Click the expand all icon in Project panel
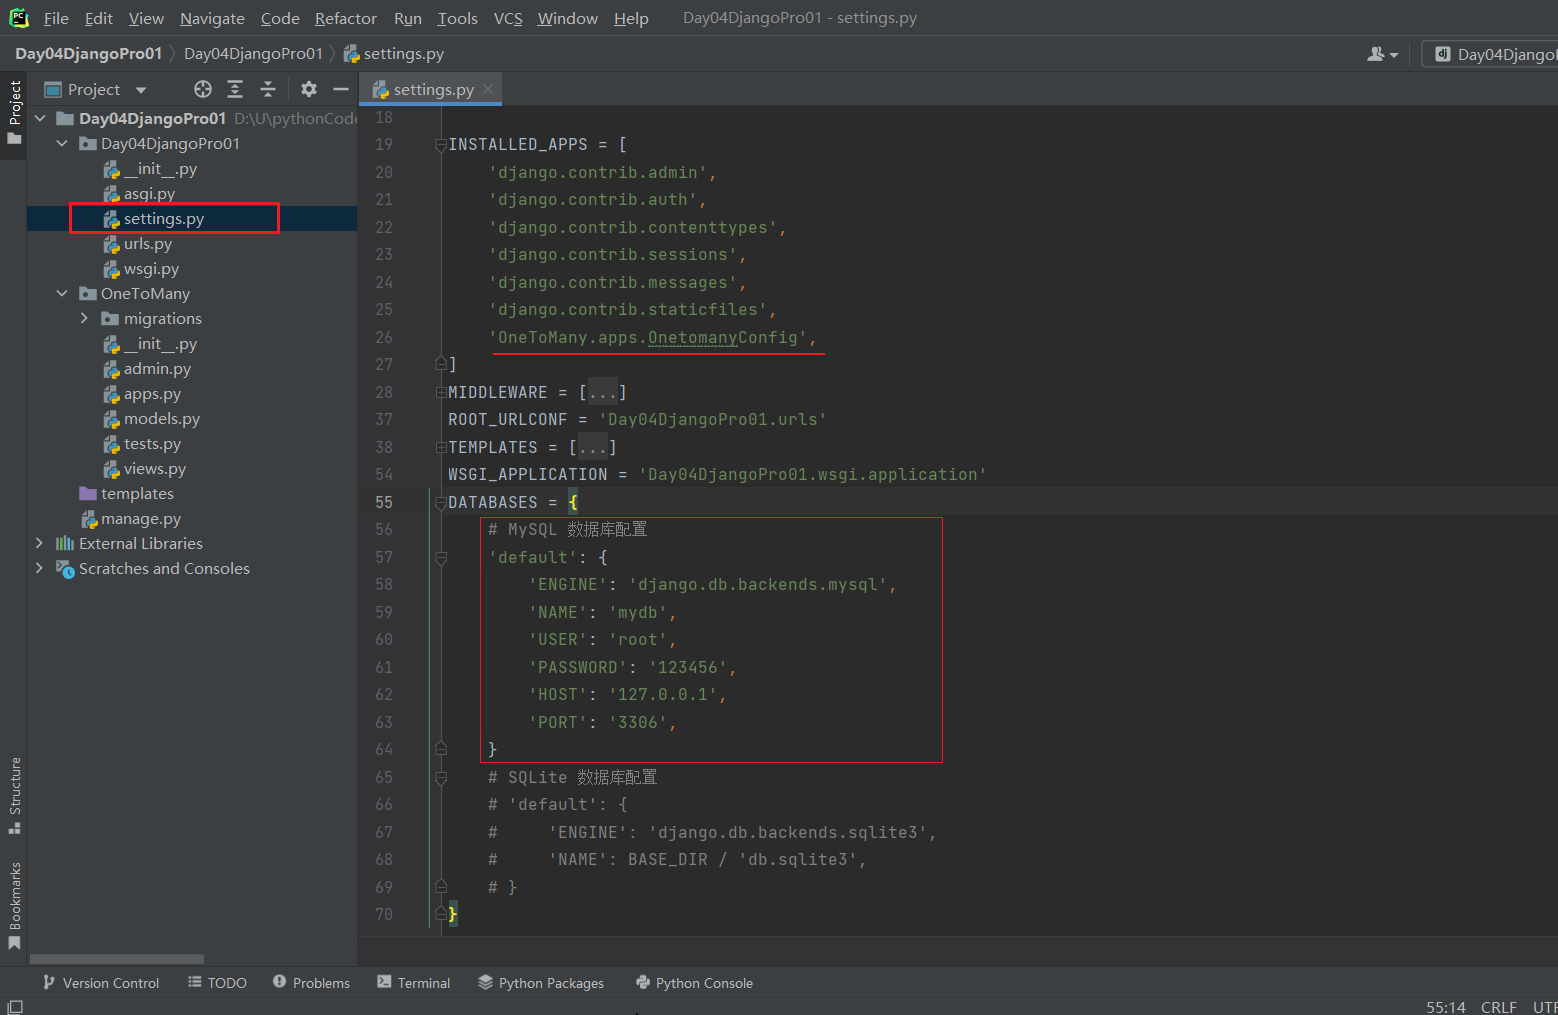This screenshot has width=1558, height=1015. click(x=235, y=89)
